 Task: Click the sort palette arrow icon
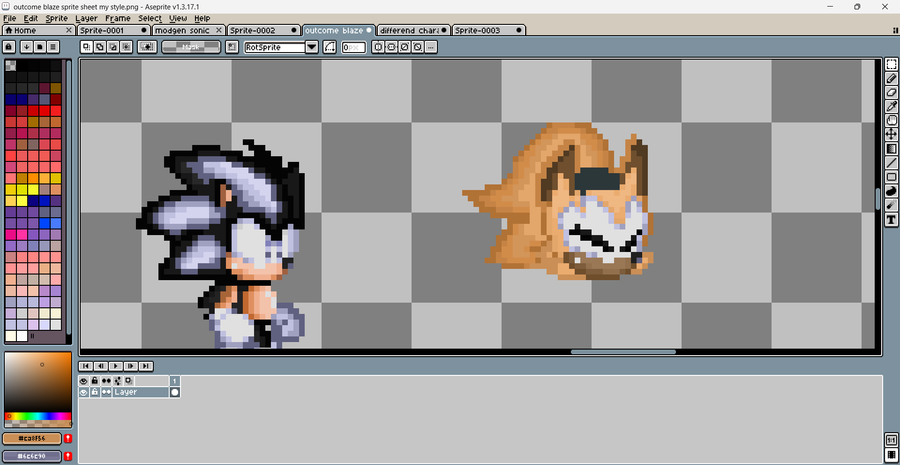pyautogui.click(x=26, y=47)
